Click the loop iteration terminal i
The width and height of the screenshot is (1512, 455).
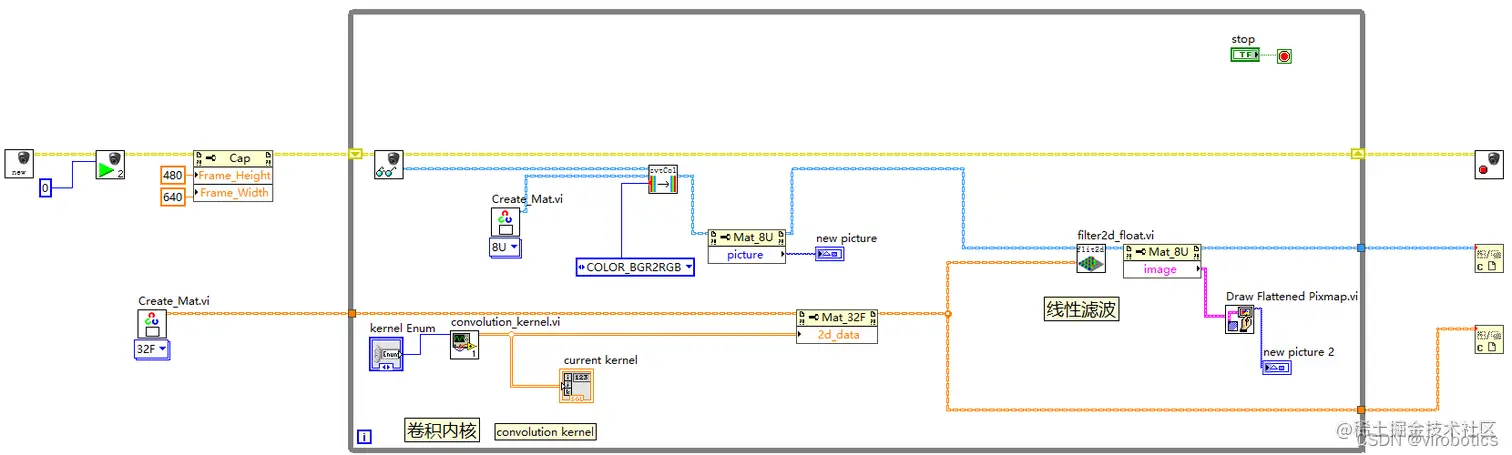[x=365, y=436]
